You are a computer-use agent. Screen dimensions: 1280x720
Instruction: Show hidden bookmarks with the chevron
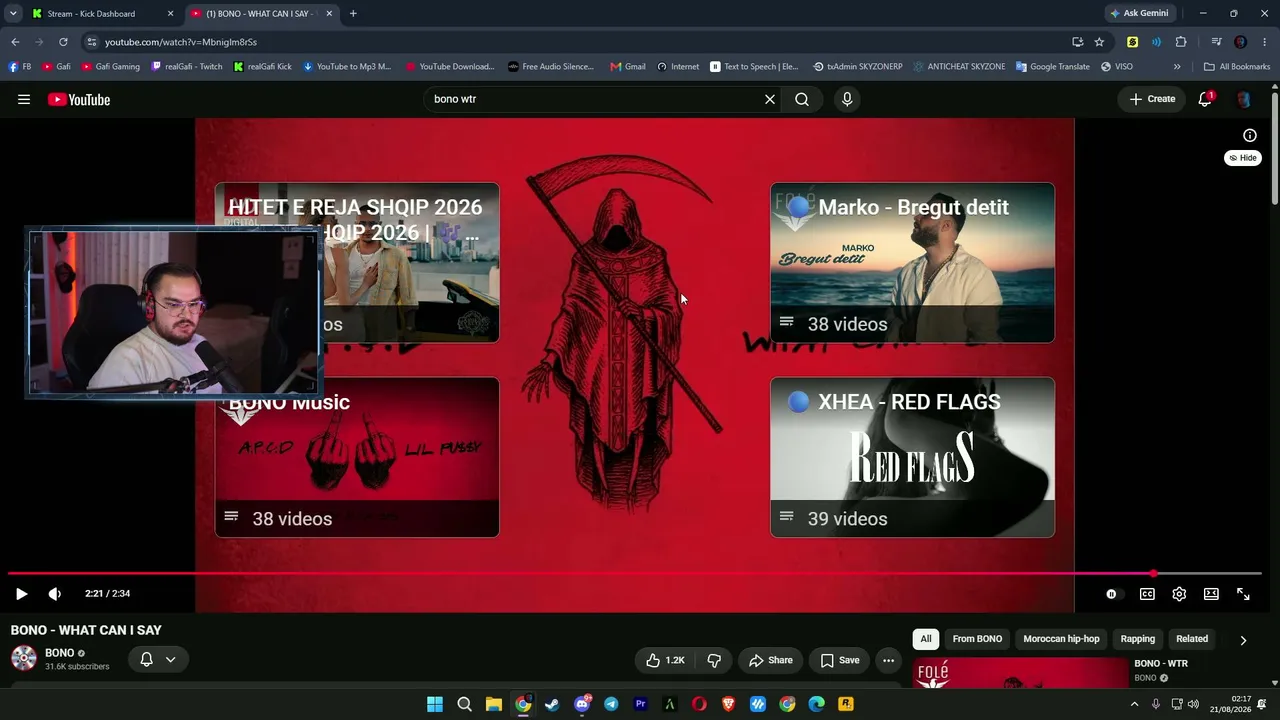click(1177, 67)
